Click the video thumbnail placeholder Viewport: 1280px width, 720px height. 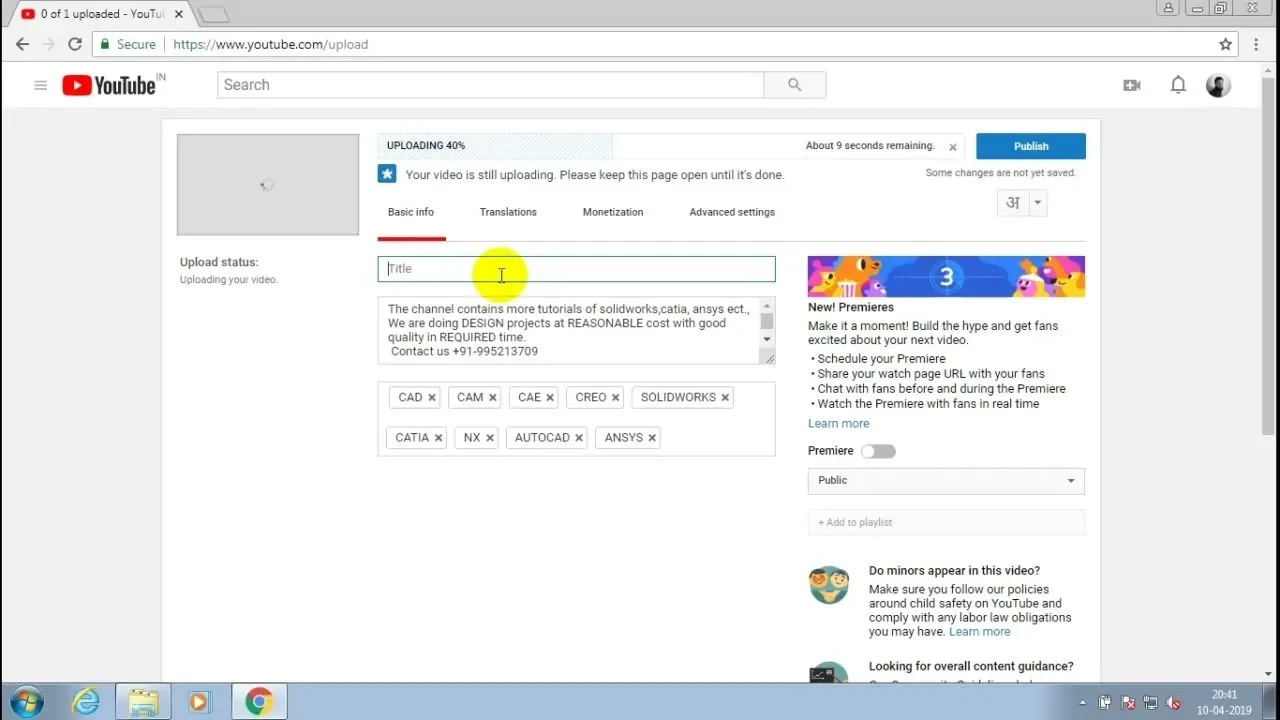(268, 185)
